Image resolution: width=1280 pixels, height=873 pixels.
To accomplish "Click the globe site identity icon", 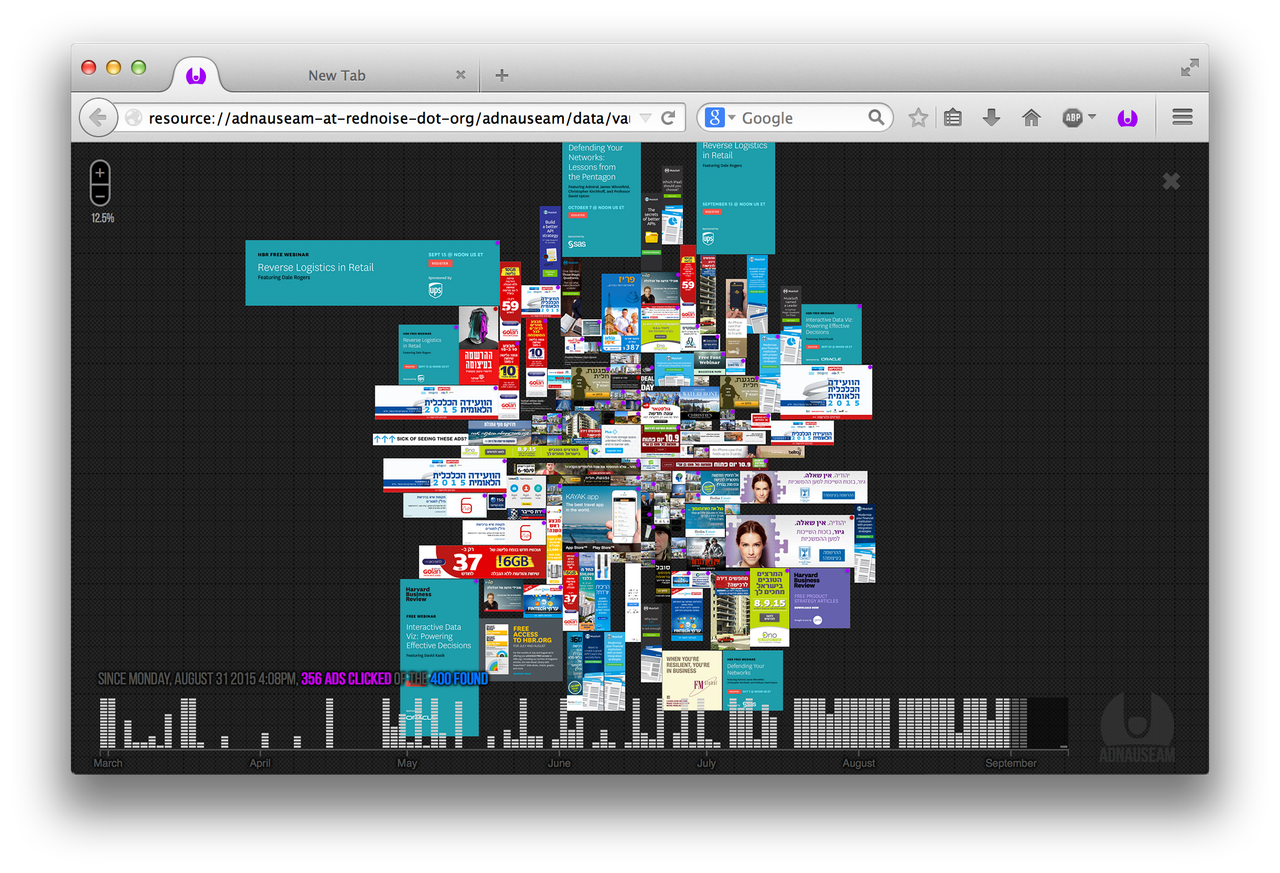I will tap(133, 118).
